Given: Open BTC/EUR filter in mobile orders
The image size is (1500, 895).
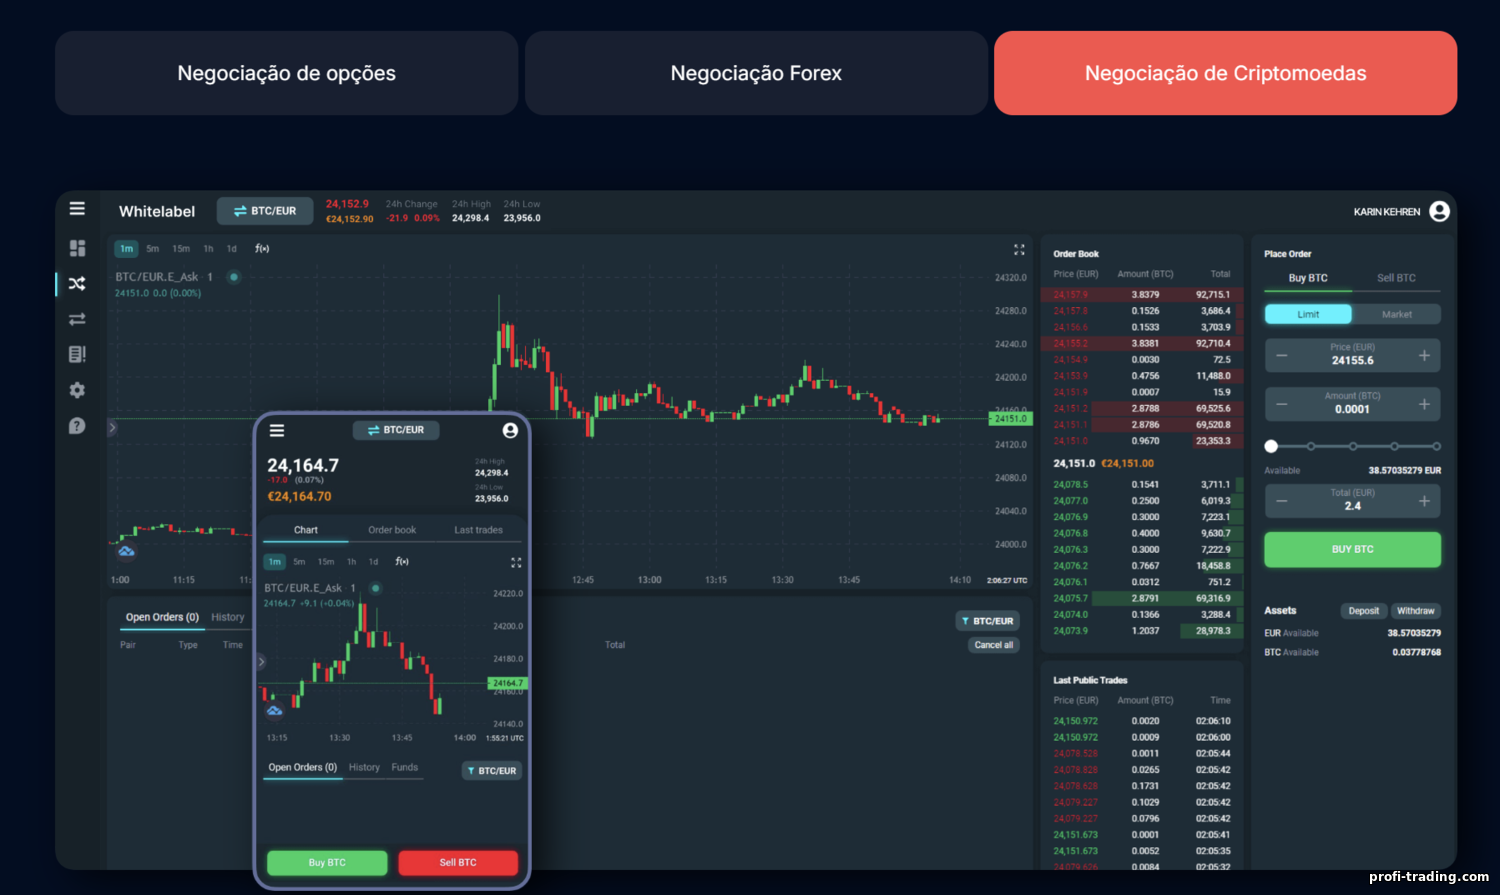Looking at the screenshot, I should tap(492, 771).
